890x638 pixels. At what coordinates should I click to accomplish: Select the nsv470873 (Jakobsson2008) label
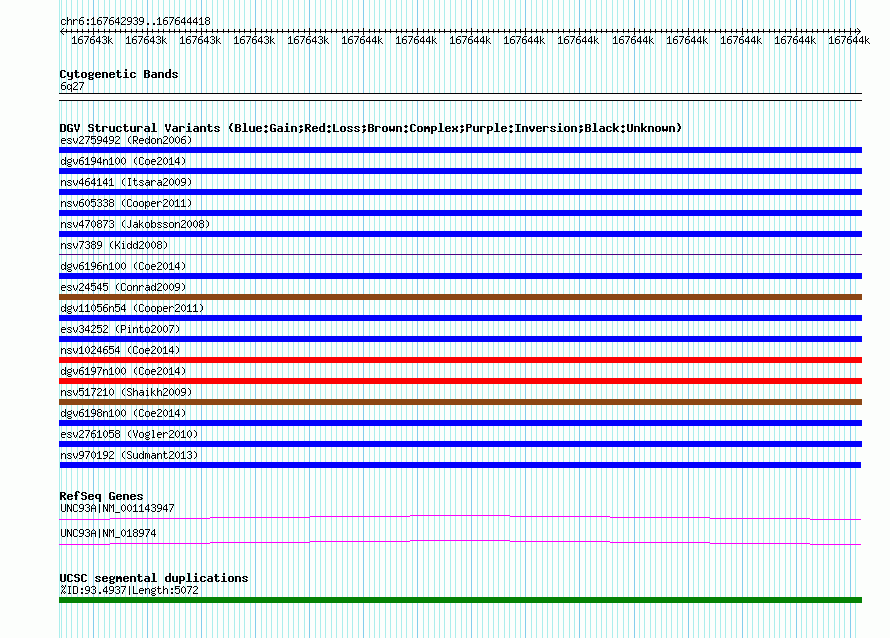[135, 224]
